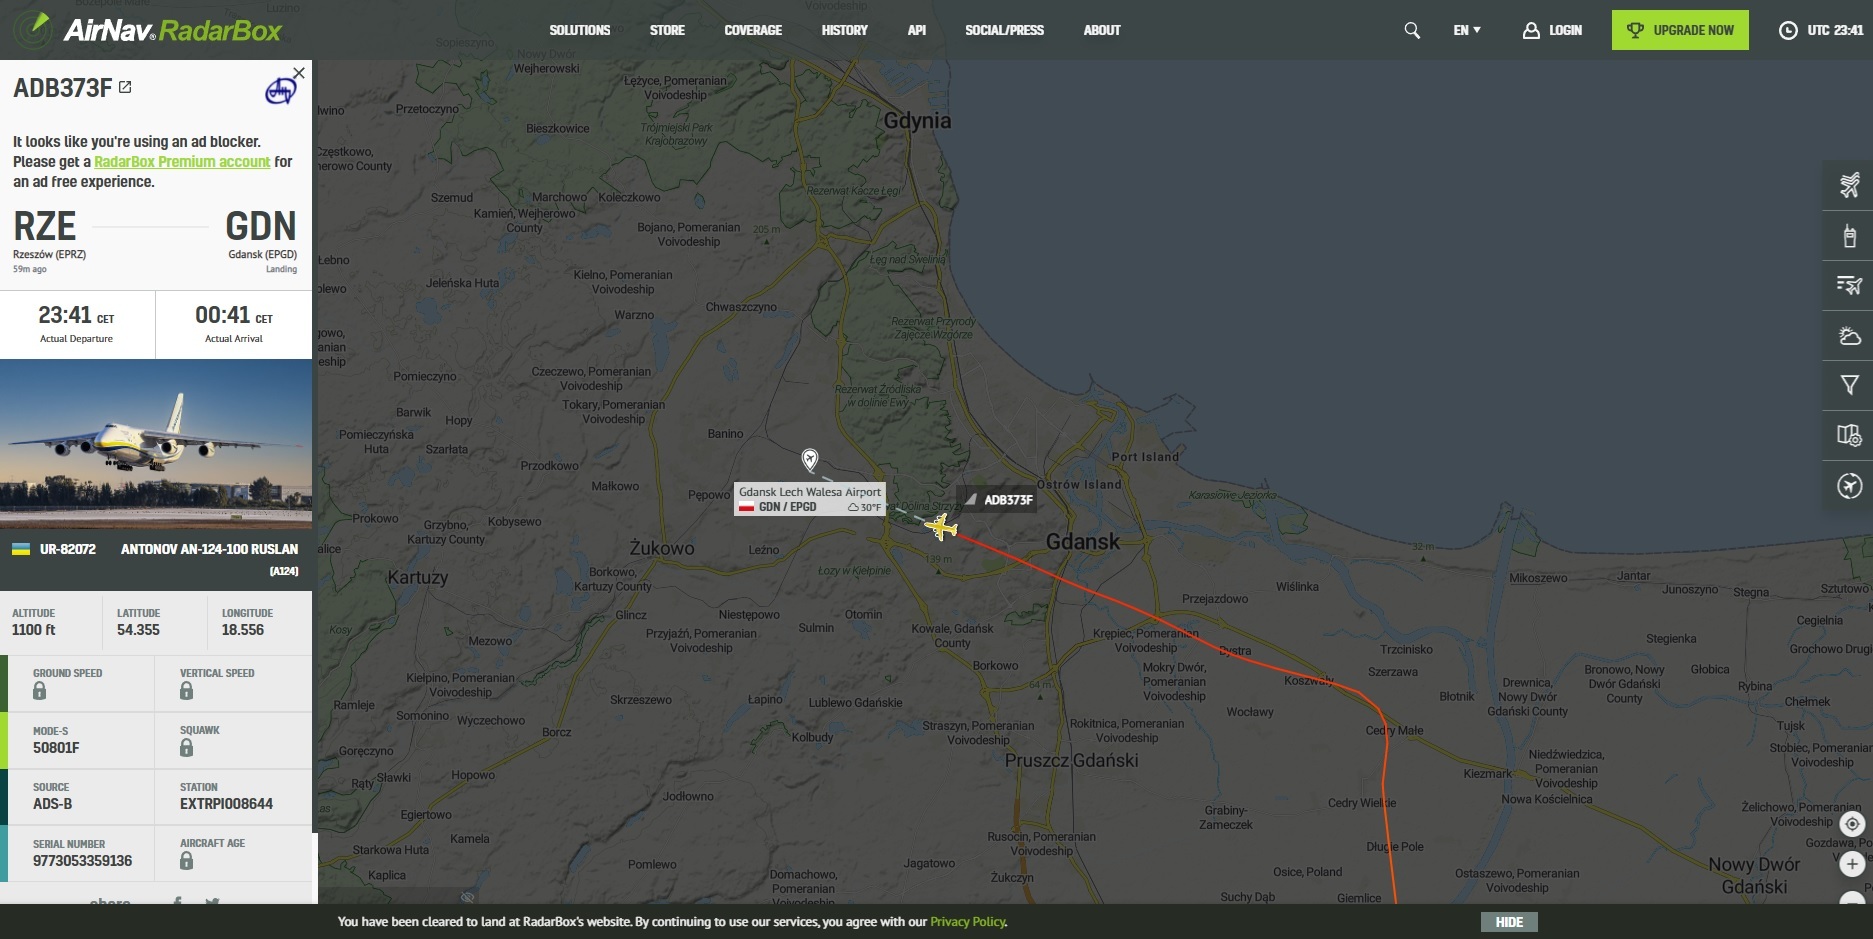1873x939 pixels.
Task: Click the Upgrade Now button
Action: pos(1680,30)
